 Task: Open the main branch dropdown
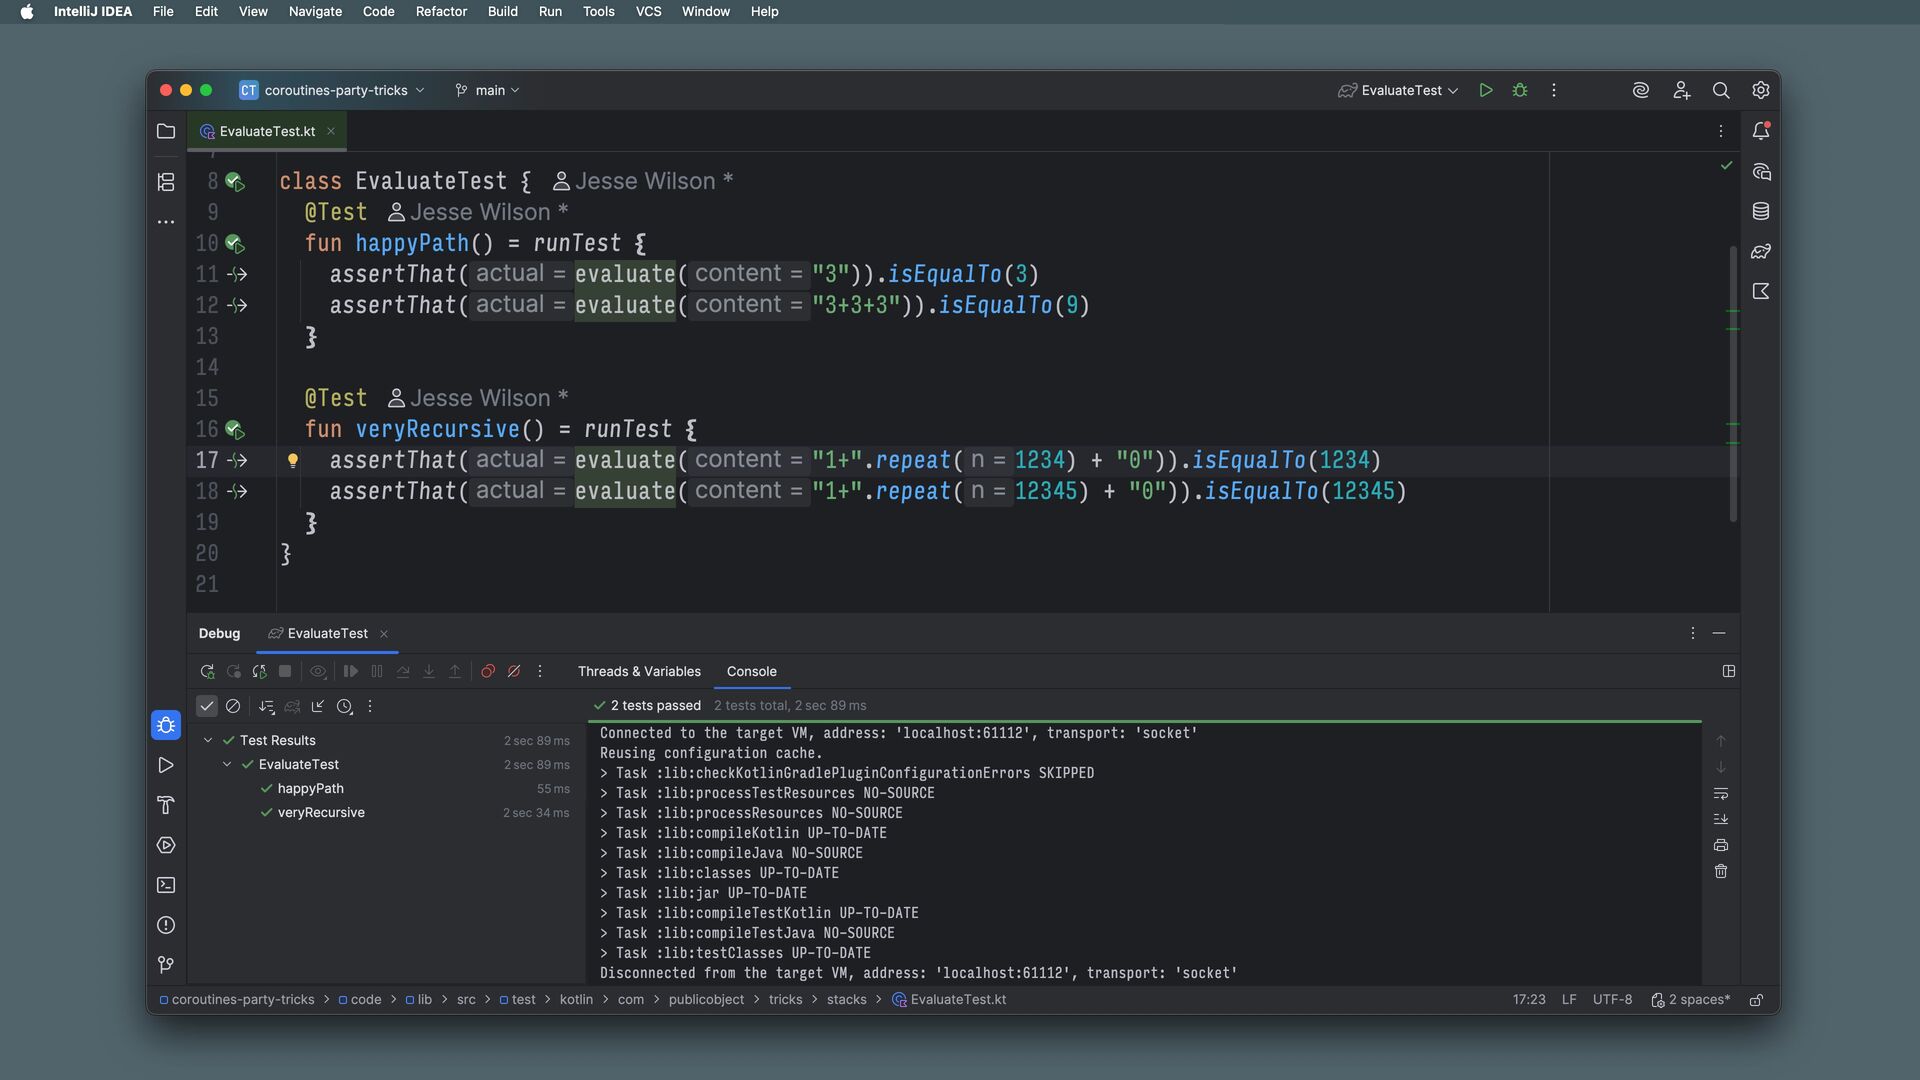click(x=488, y=90)
